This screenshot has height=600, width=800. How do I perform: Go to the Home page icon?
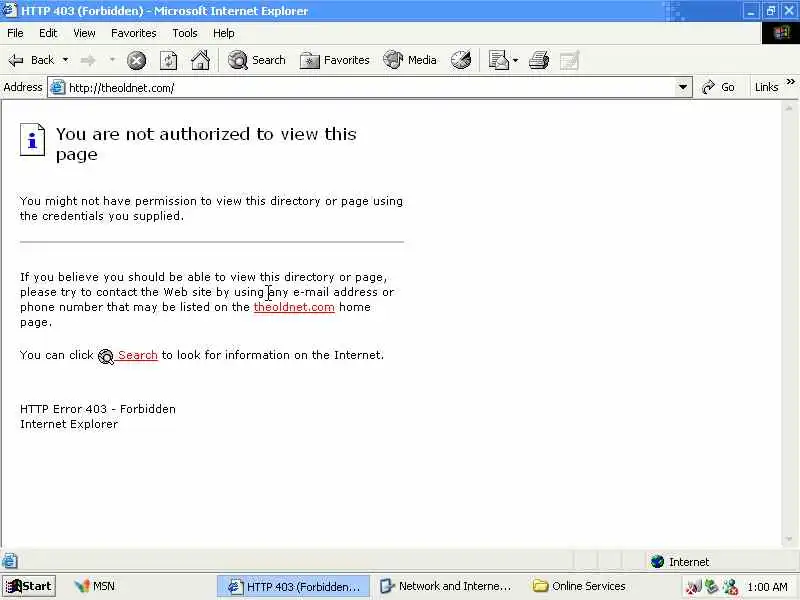coord(200,60)
